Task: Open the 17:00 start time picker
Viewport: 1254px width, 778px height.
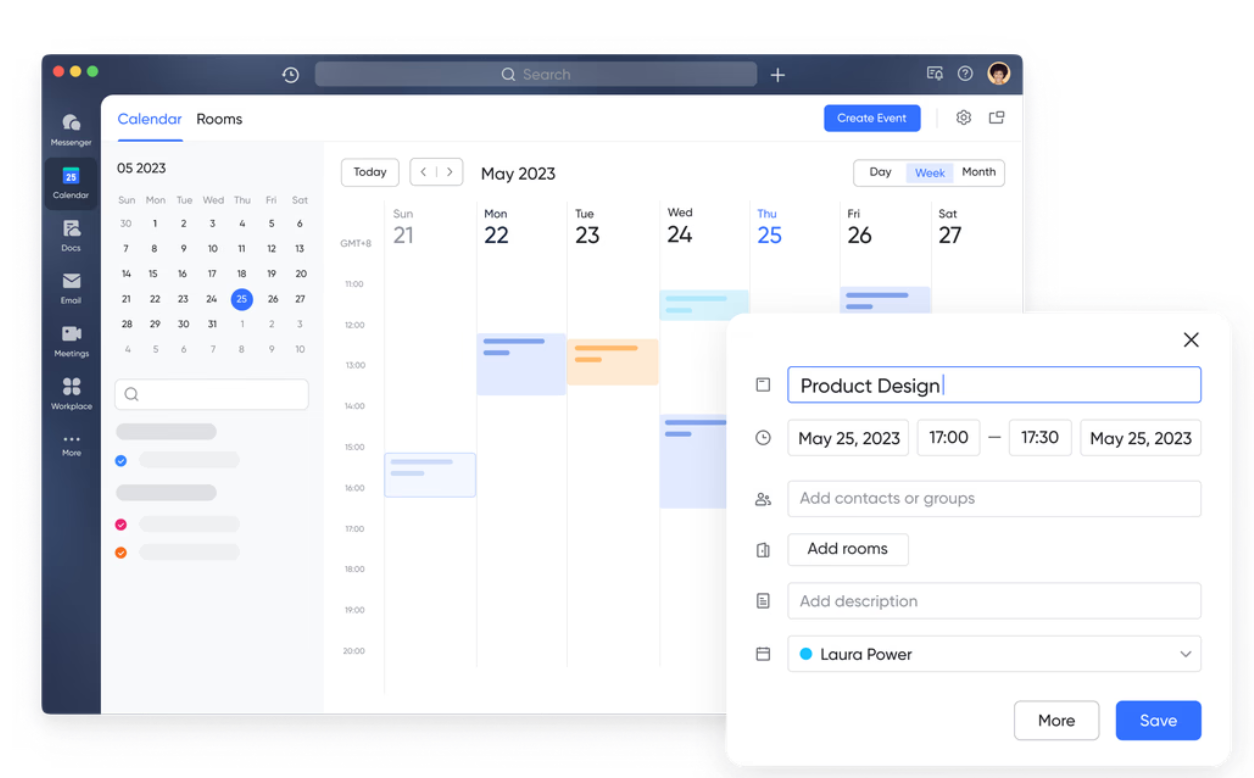Action: coord(948,438)
